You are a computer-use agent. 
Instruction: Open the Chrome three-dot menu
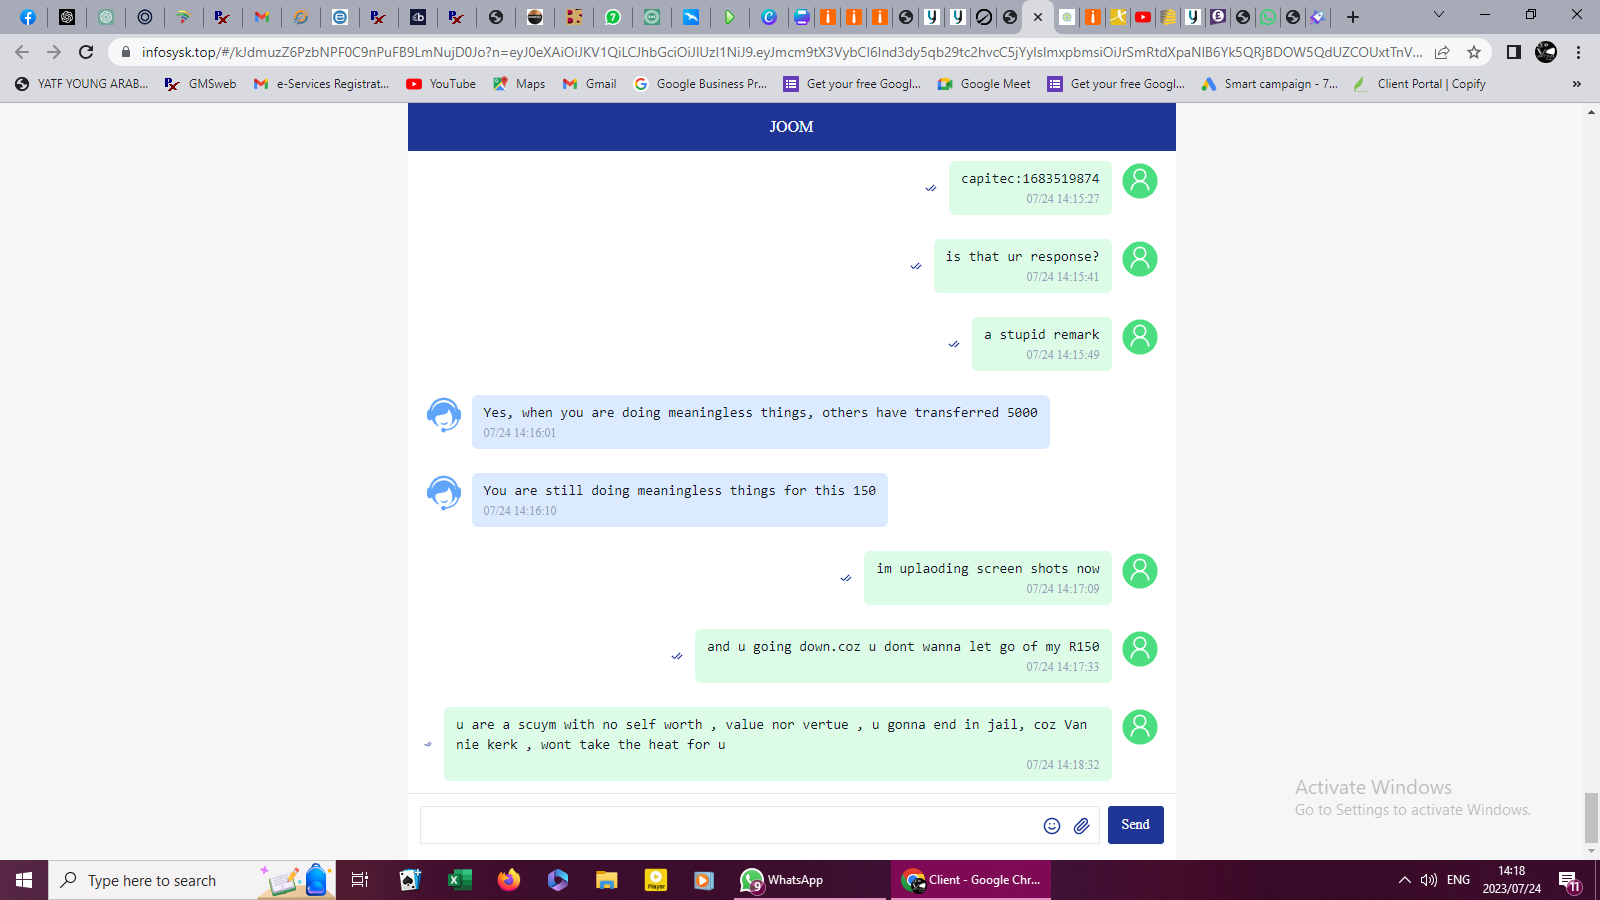coord(1578,52)
